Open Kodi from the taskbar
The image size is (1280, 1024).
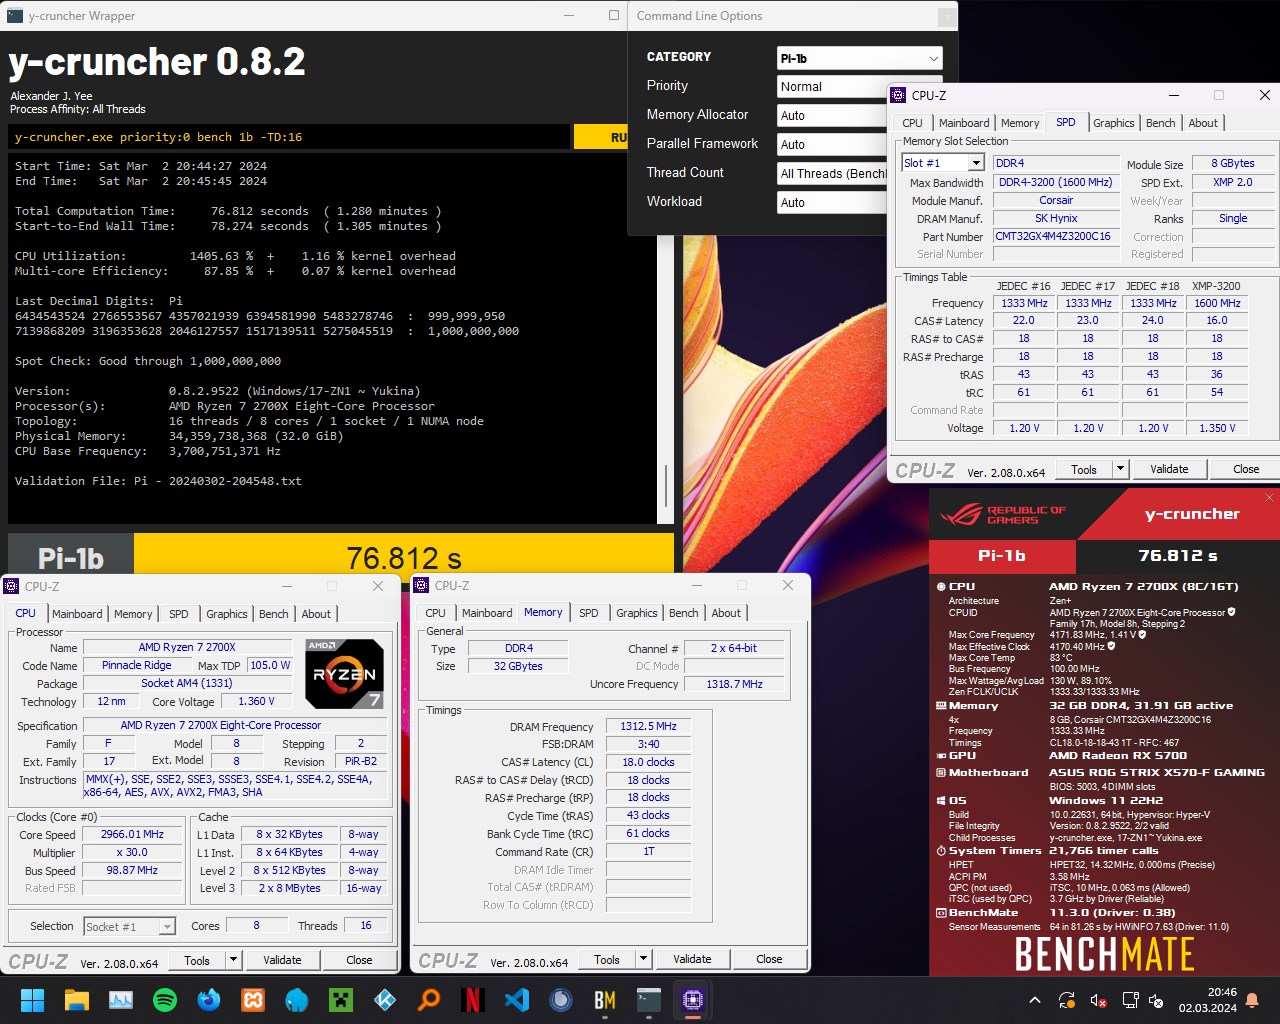tap(385, 999)
